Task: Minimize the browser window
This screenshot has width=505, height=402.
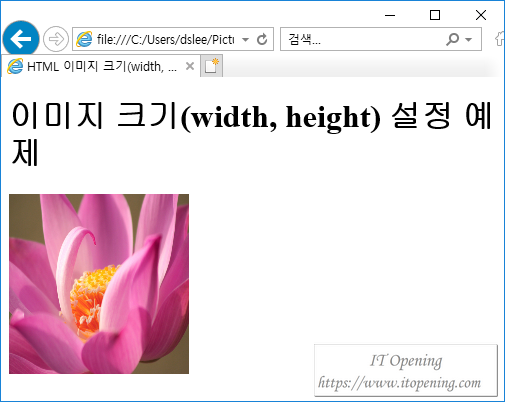Action: coord(390,15)
